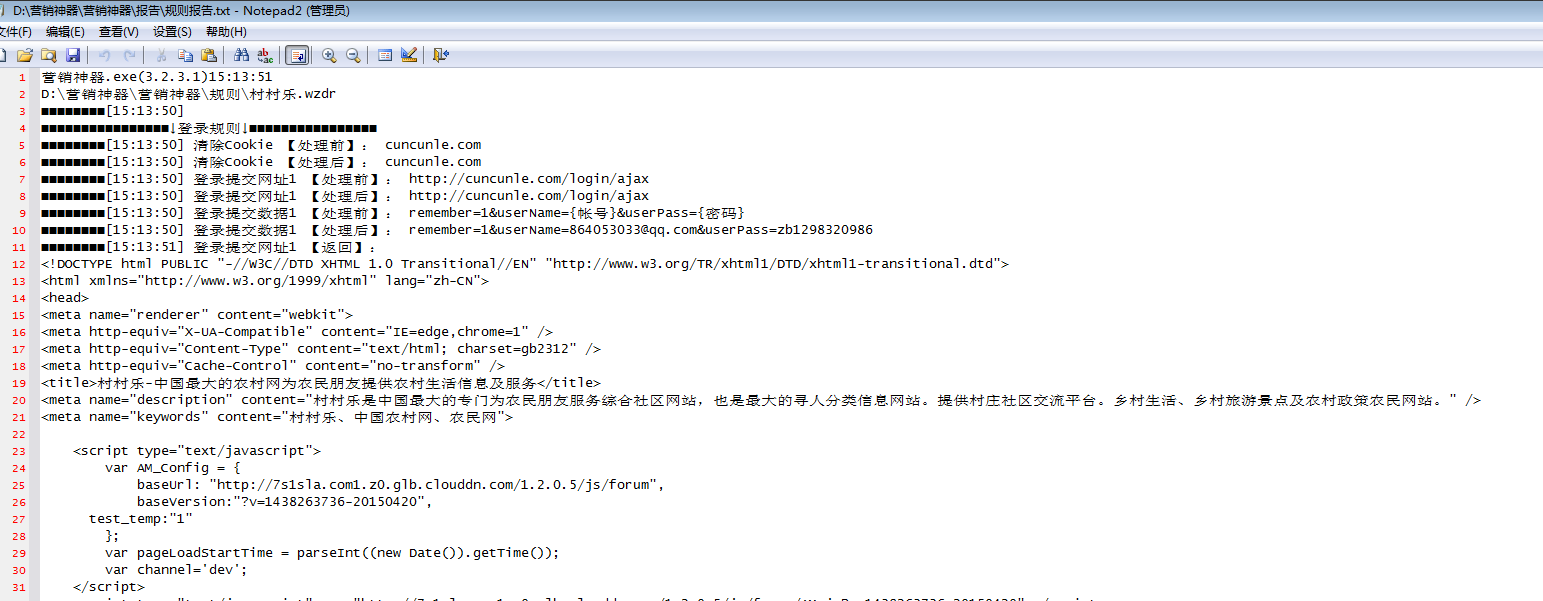
Task: Open the 文件(F) menu
Action: coord(14,32)
